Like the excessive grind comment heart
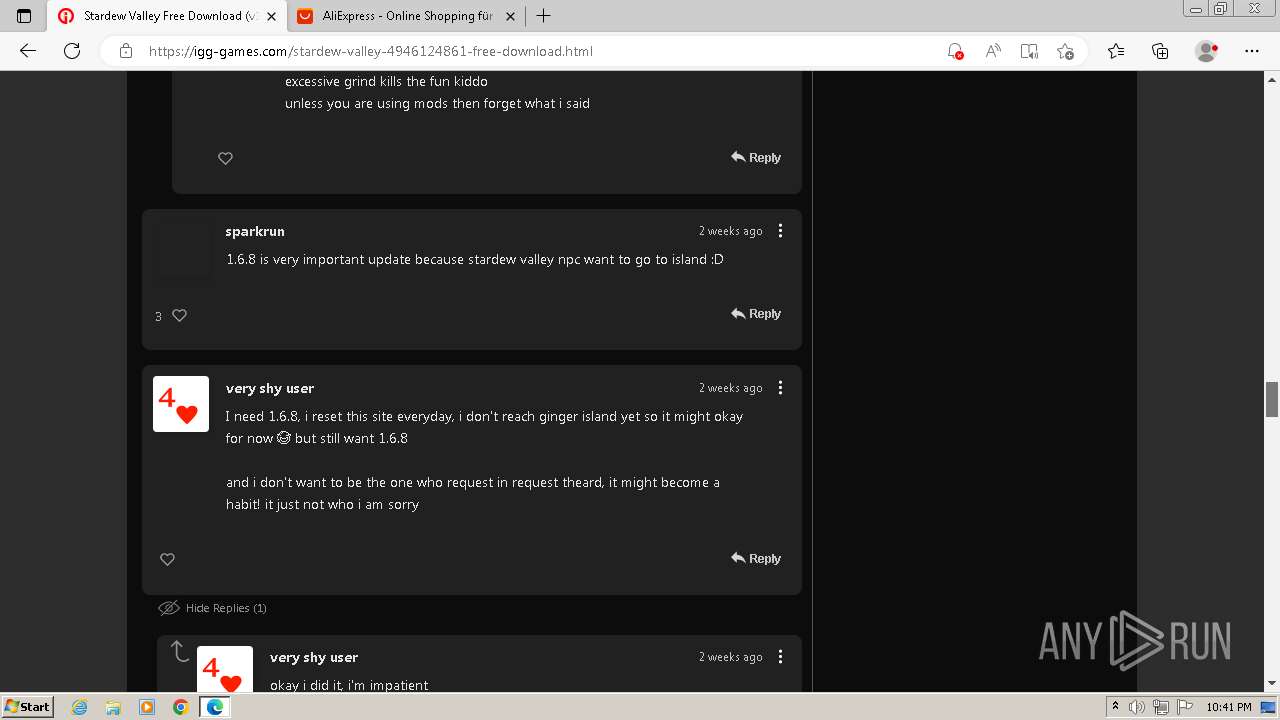Viewport: 1280px width, 720px height. [x=225, y=158]
